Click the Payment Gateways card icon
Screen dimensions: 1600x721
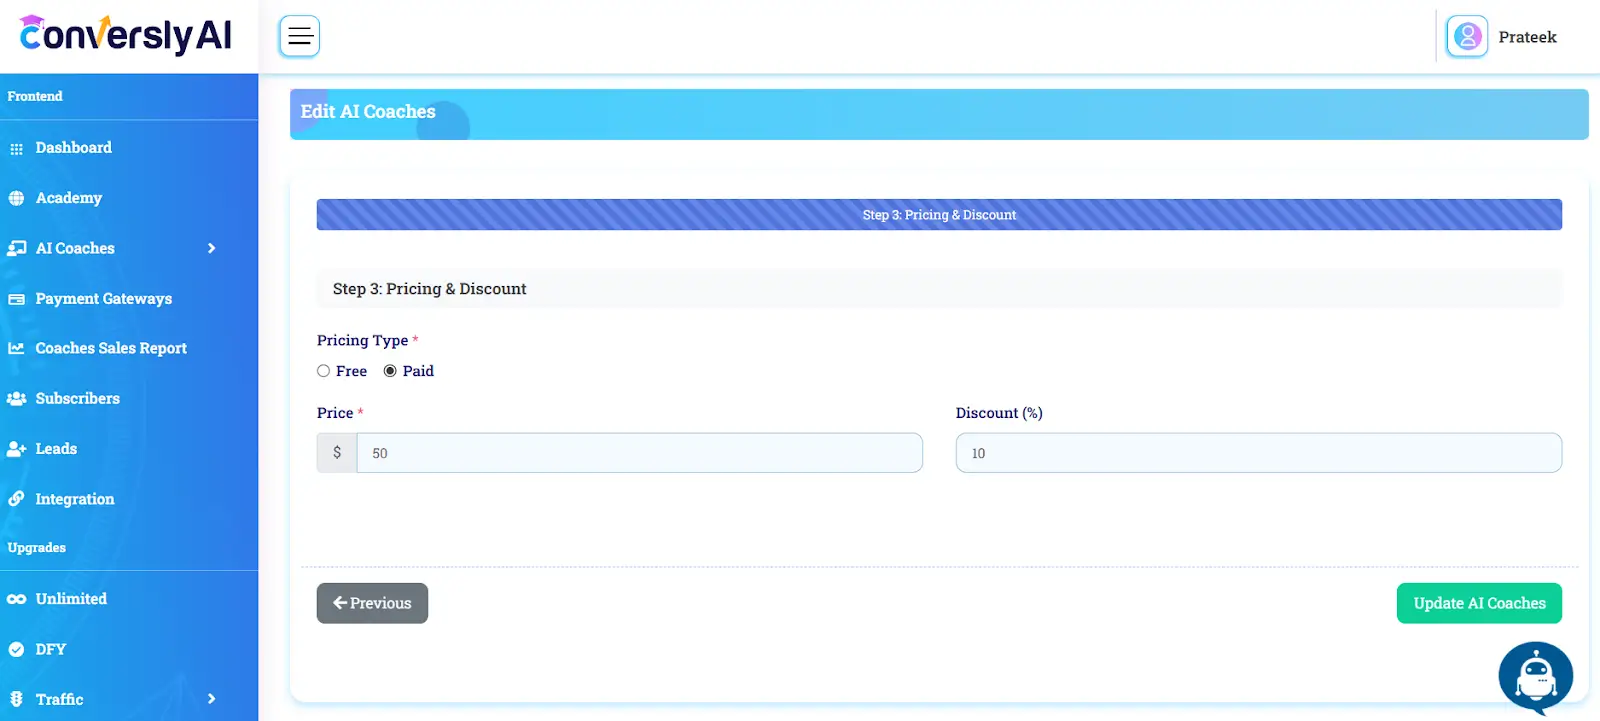coord(16,299)
